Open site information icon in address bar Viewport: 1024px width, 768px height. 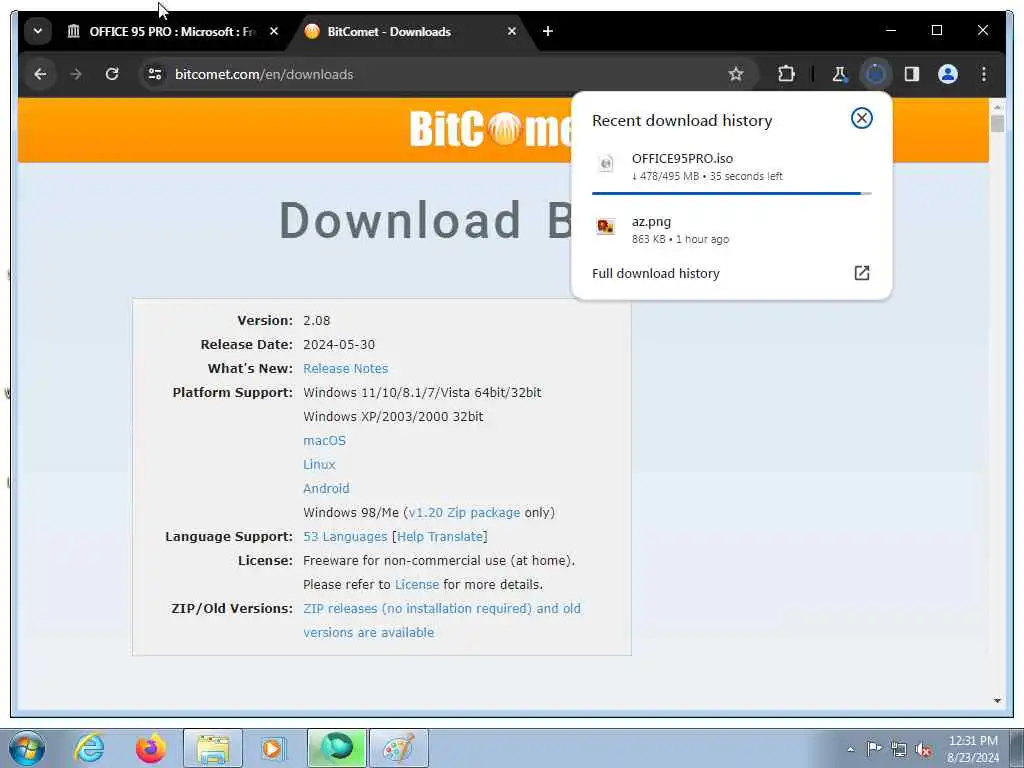tap(155, 74)
